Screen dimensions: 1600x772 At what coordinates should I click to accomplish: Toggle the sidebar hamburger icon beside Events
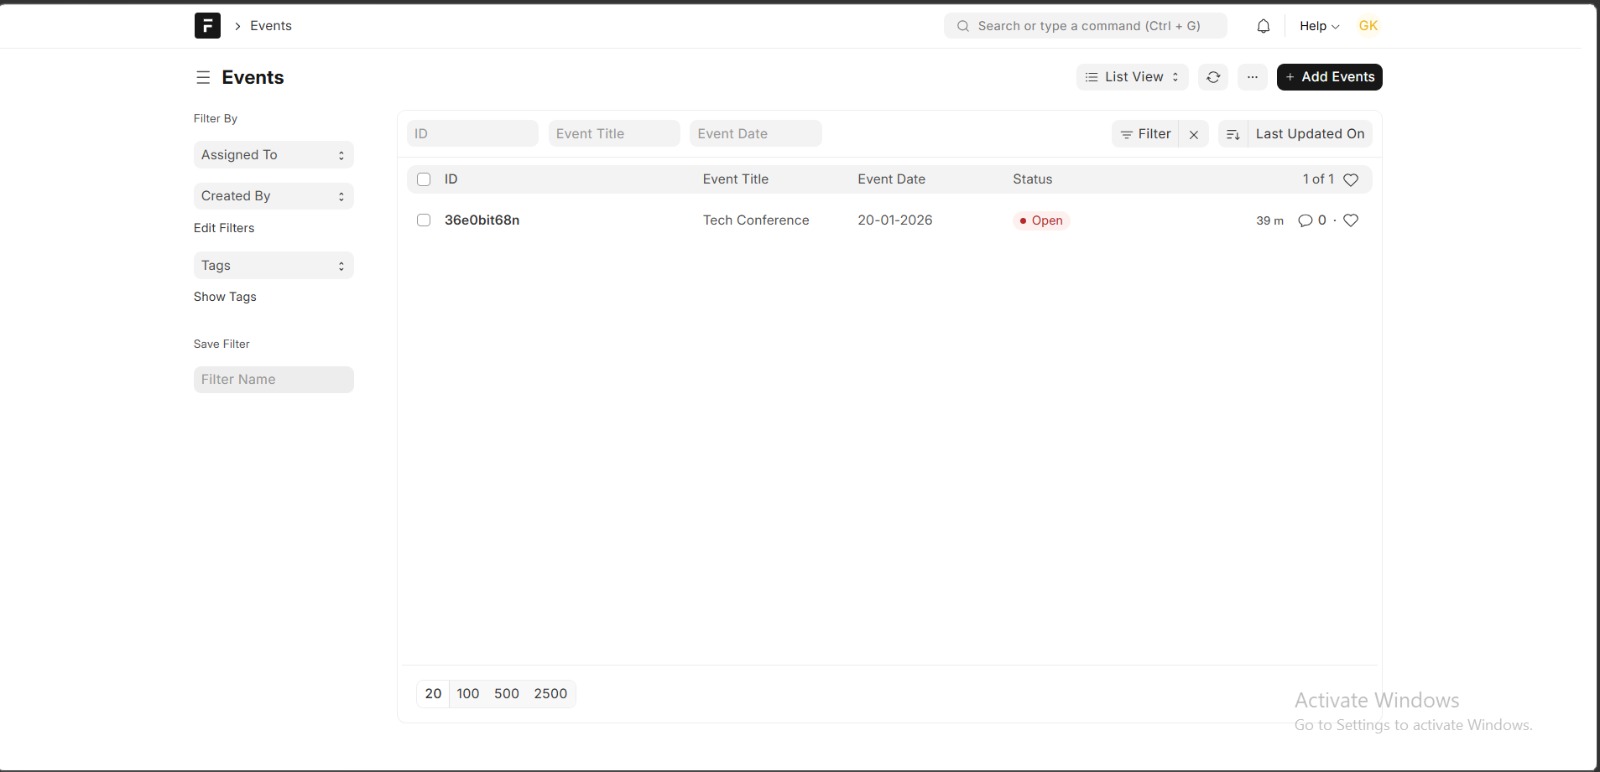[203, 78]
